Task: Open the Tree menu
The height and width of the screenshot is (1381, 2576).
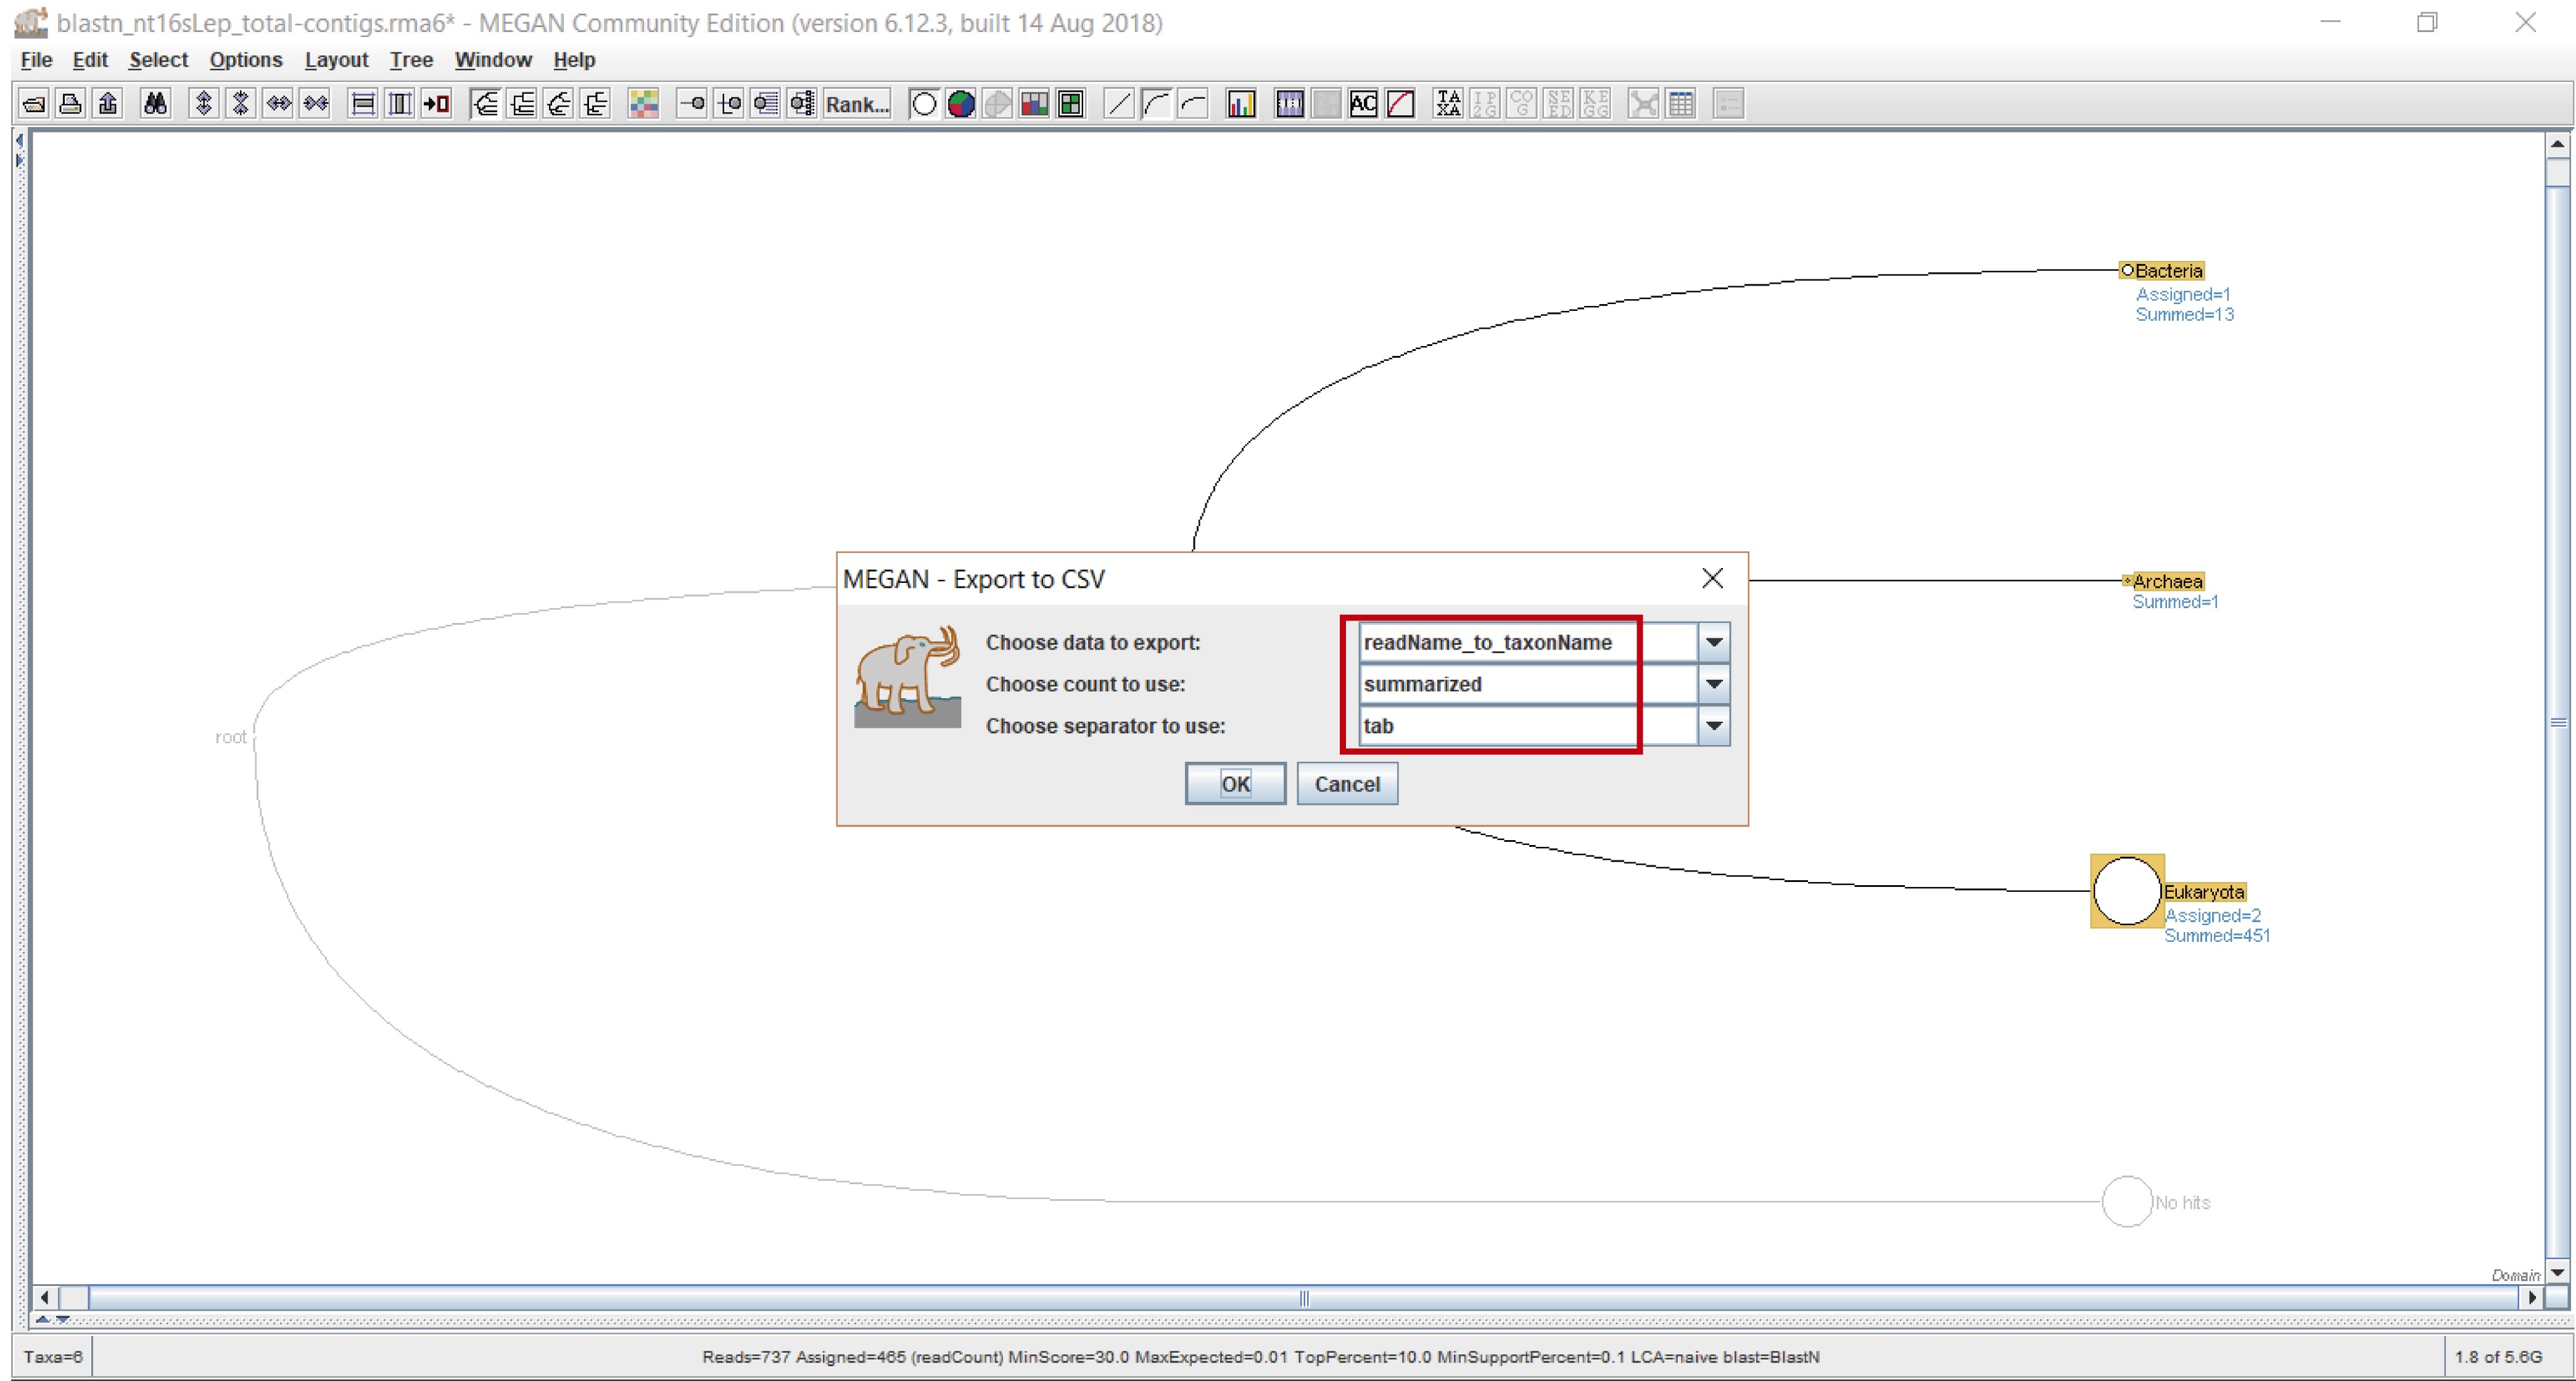Action: click(411, 60)
